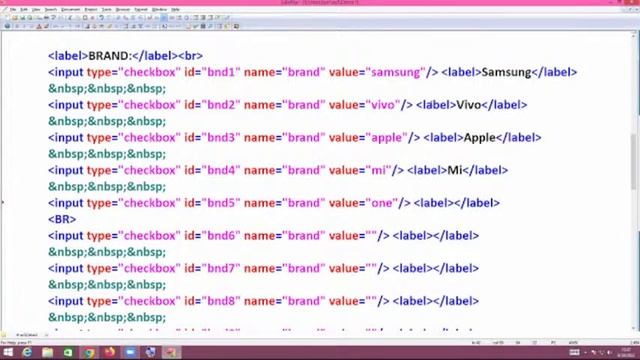Click the word Apple inside its label
The height and width of the screenshot is (360, 640).
click(x=480, y=138)
